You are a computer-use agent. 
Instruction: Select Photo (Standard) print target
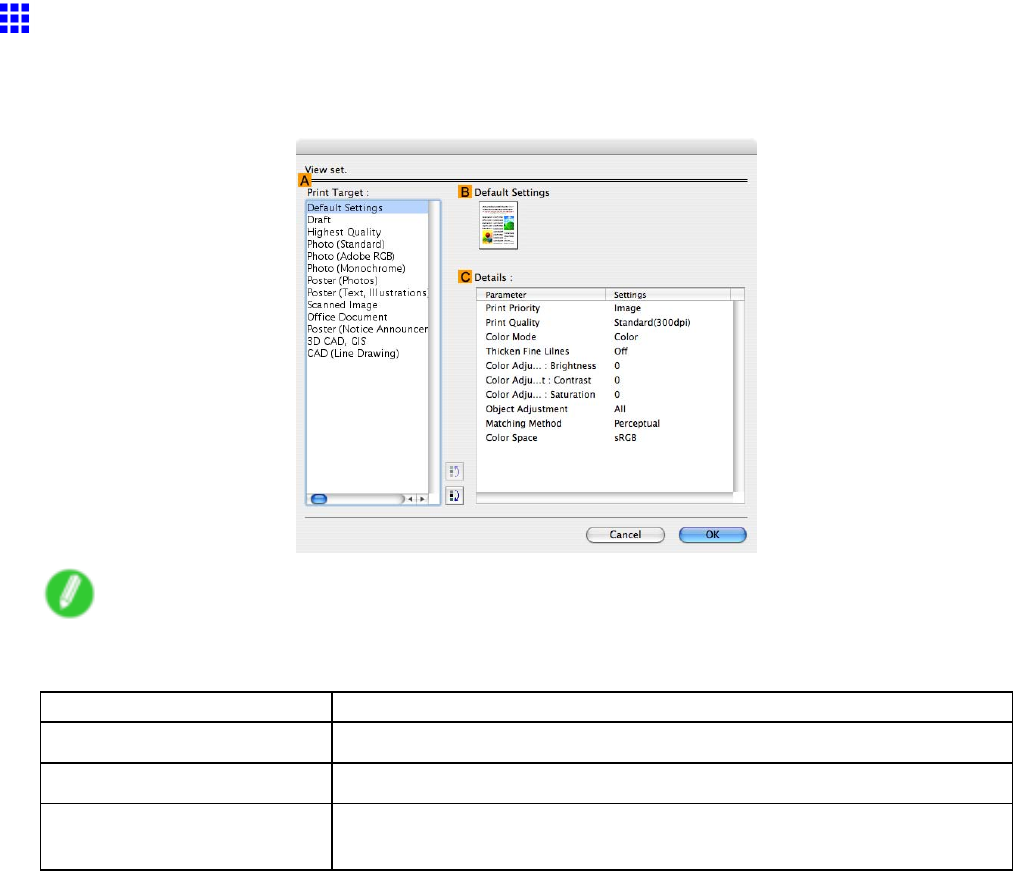[x=367, y=244]
